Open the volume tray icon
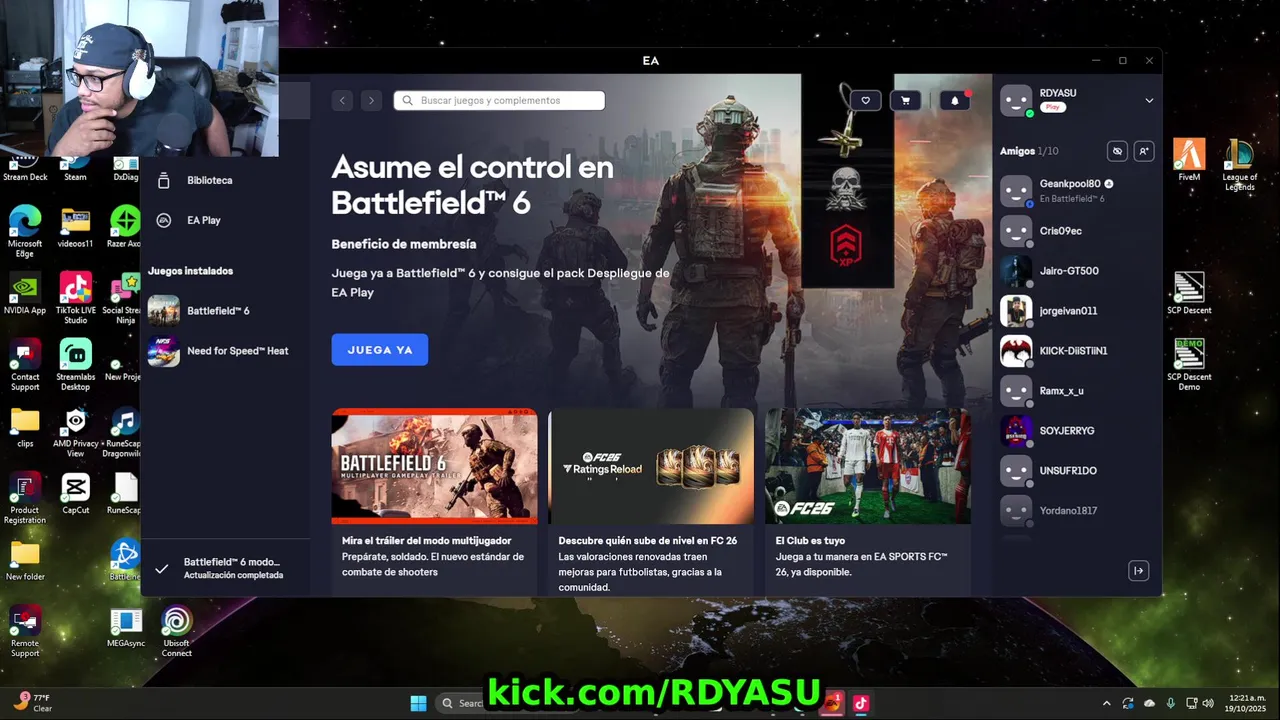This screenshot has height=720, width=1280. (1209, 703)
